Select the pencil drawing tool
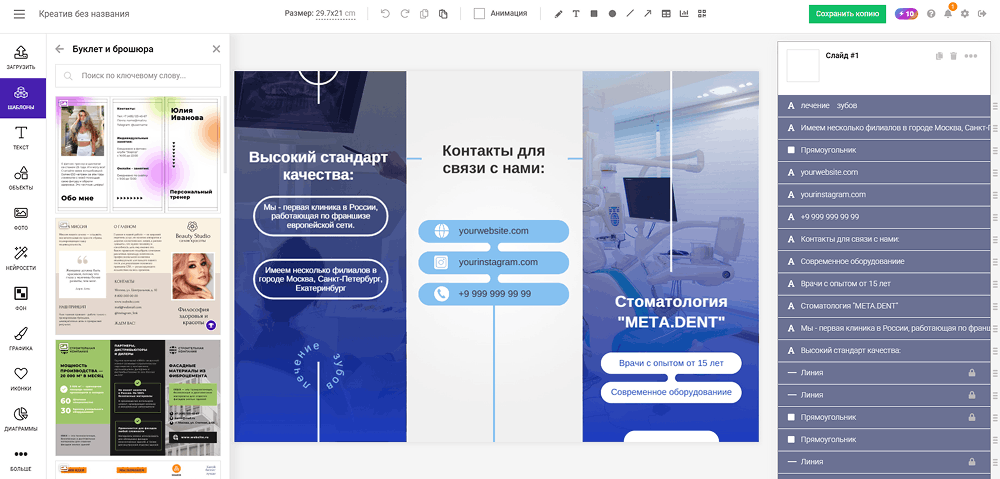The height and width of the screenshot is (479, 1000). point(559,13)
